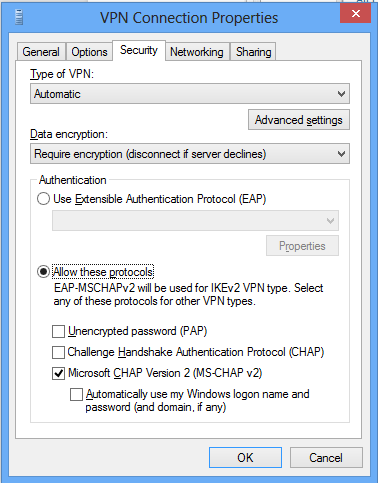Click the EAP Properties button
This screenshot has height=483, width=378.
coord(302,246)
